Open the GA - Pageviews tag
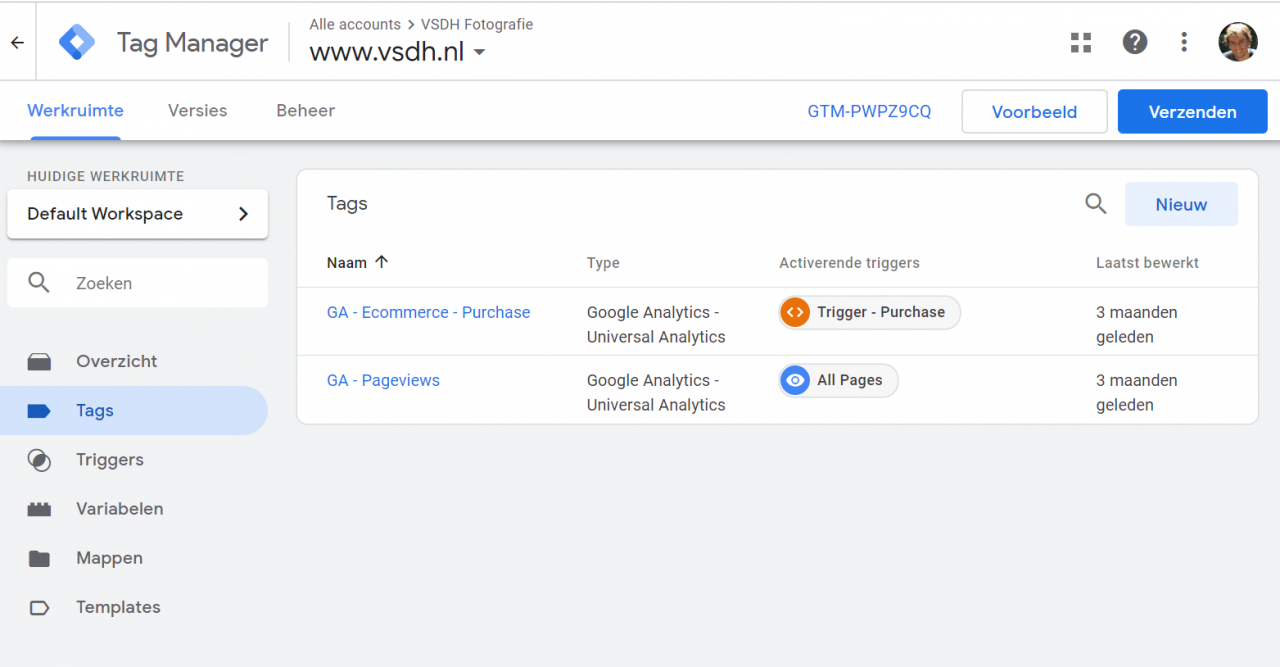 click(383, 380)
